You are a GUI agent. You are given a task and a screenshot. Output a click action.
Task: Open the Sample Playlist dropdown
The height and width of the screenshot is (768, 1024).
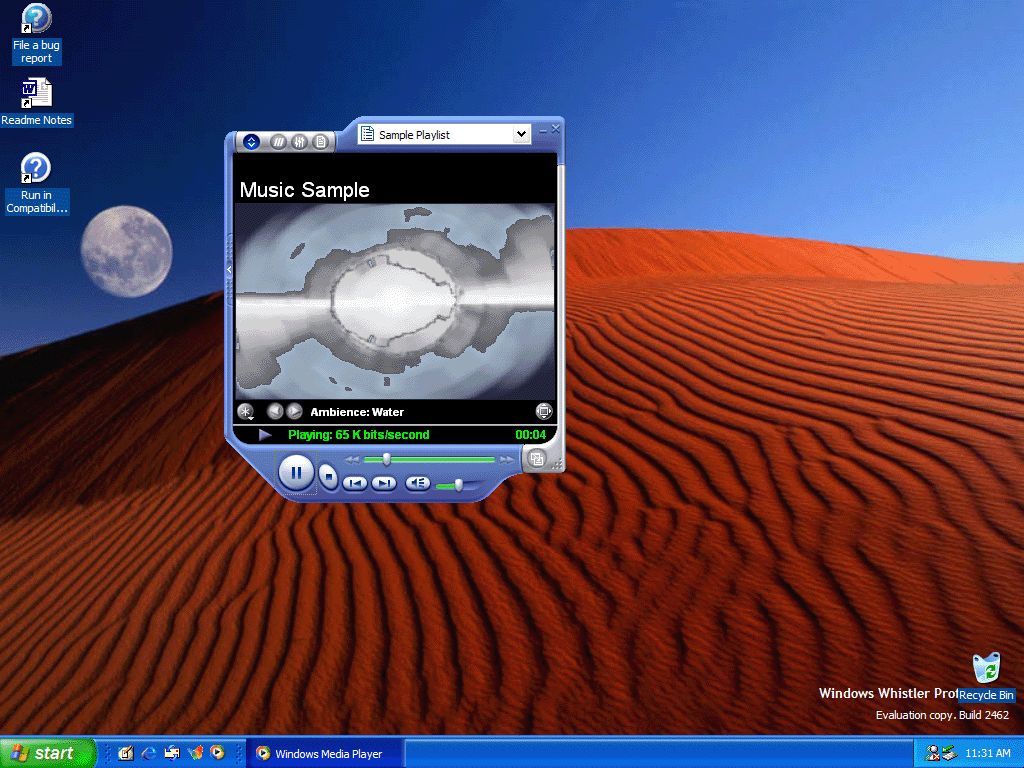[x=521, y=135]
